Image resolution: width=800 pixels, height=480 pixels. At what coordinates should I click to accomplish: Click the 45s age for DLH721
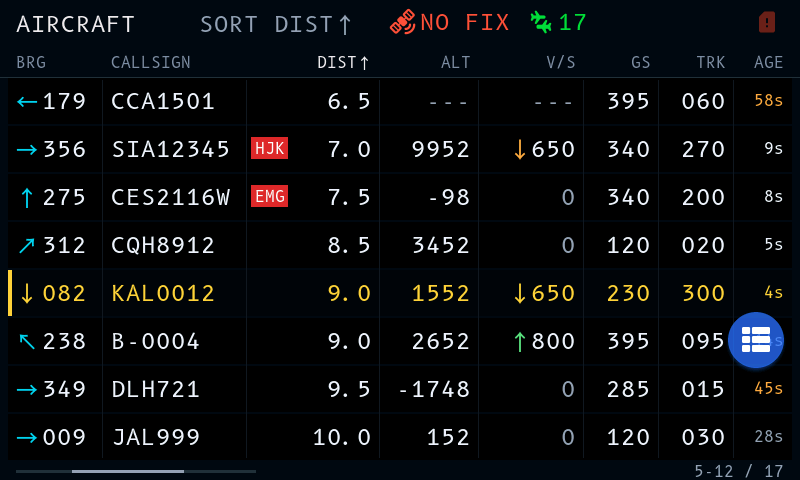pos(768,388)
